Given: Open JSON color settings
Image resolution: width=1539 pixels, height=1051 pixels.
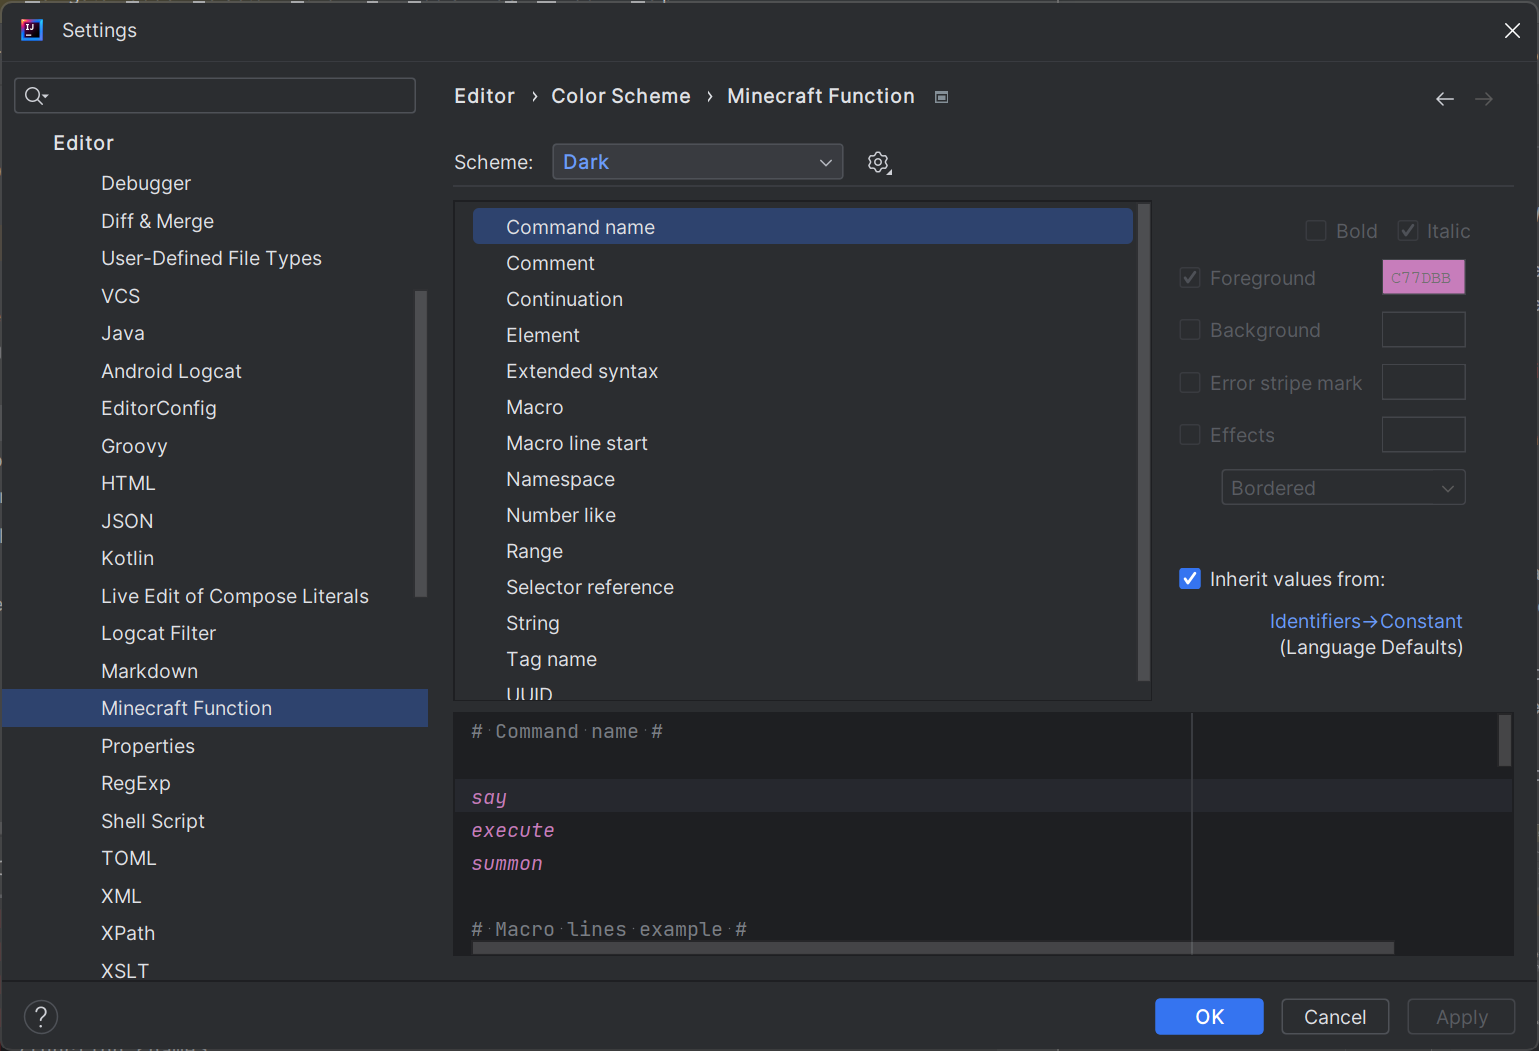Looking at the screenshot, I should point(127,521).
